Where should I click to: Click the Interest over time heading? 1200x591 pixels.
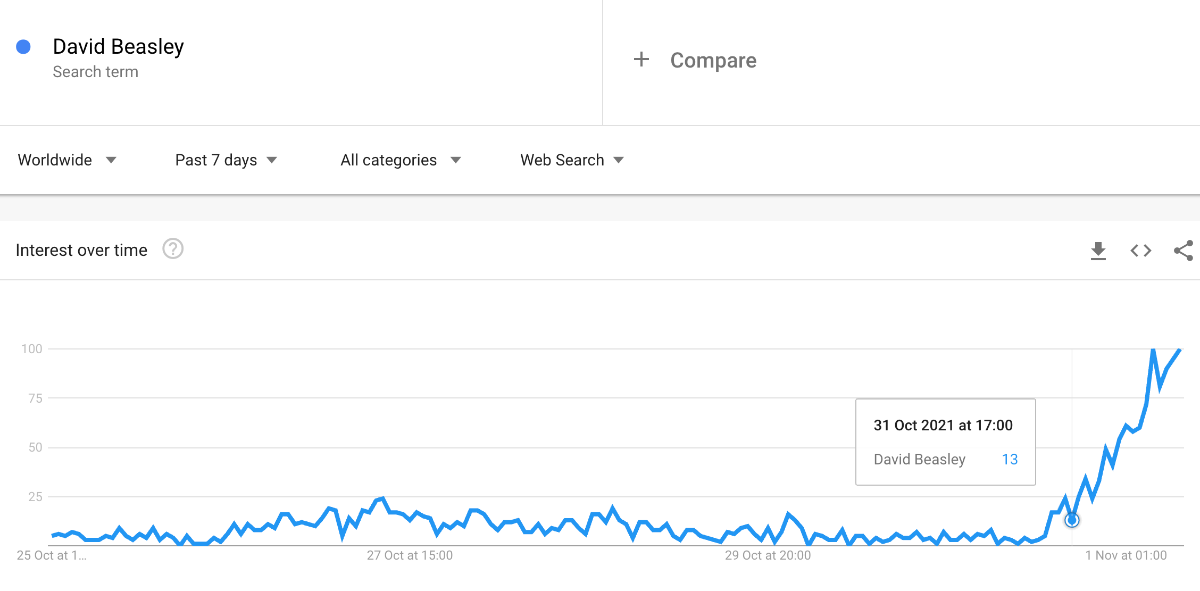click(x=81, y=250)
